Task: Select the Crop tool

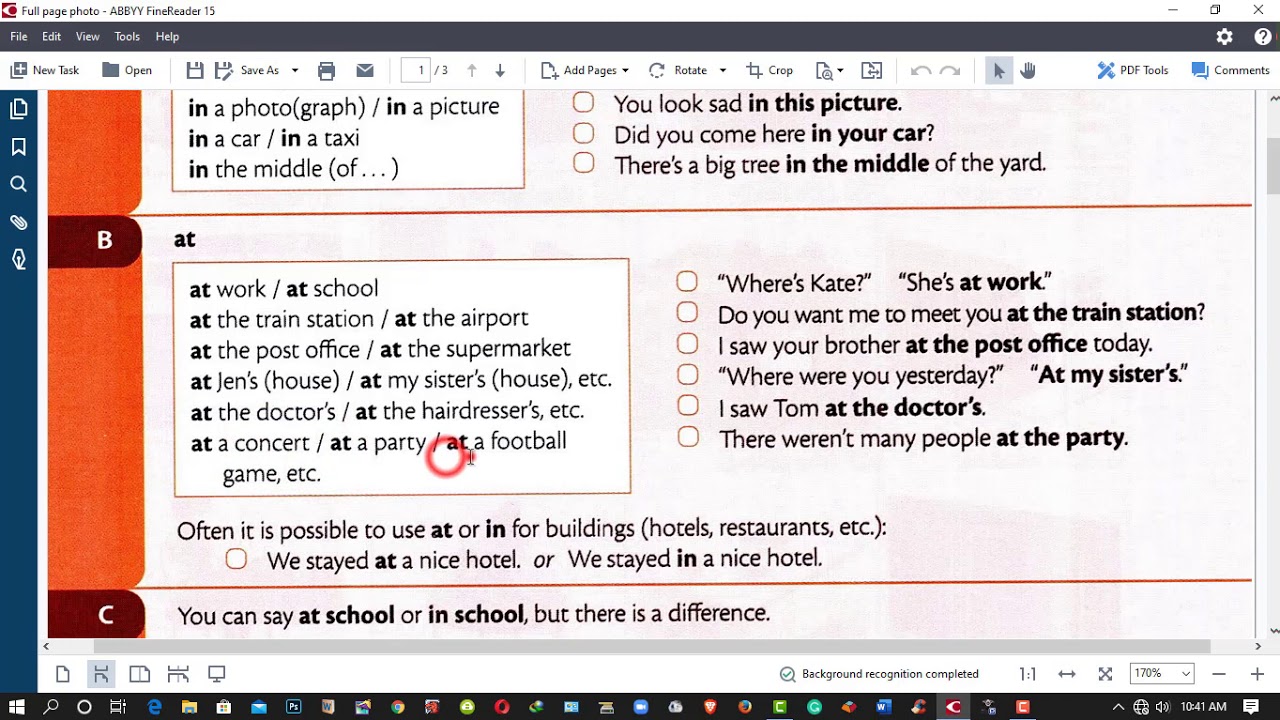Action: pos(769,70)
